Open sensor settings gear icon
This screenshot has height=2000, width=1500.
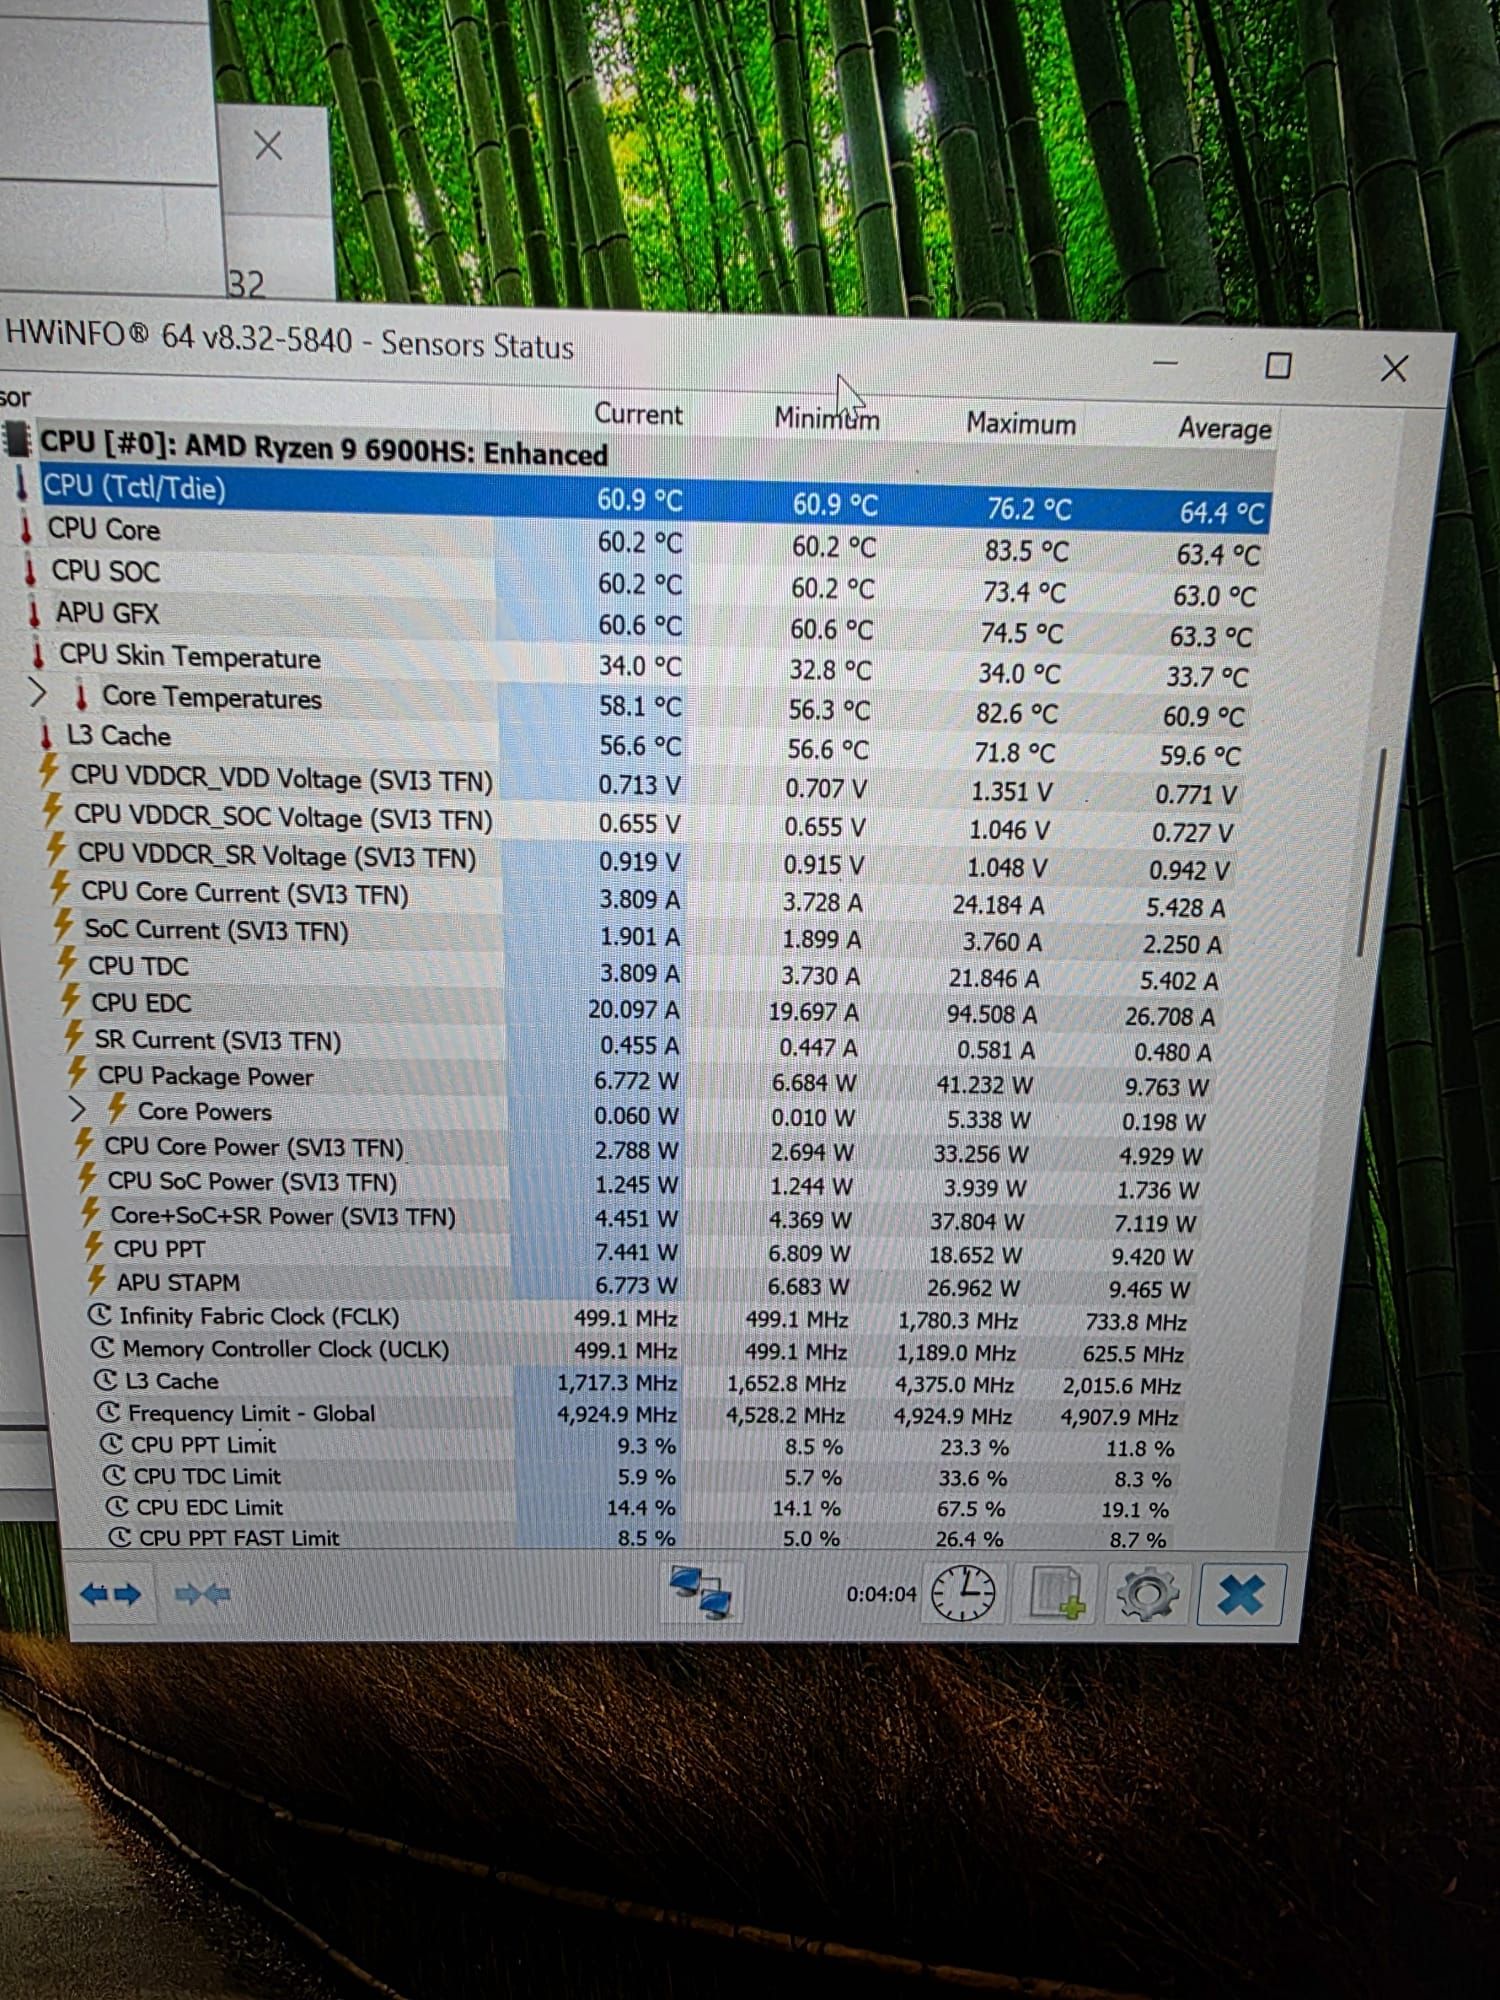tap(1147, 1594)
